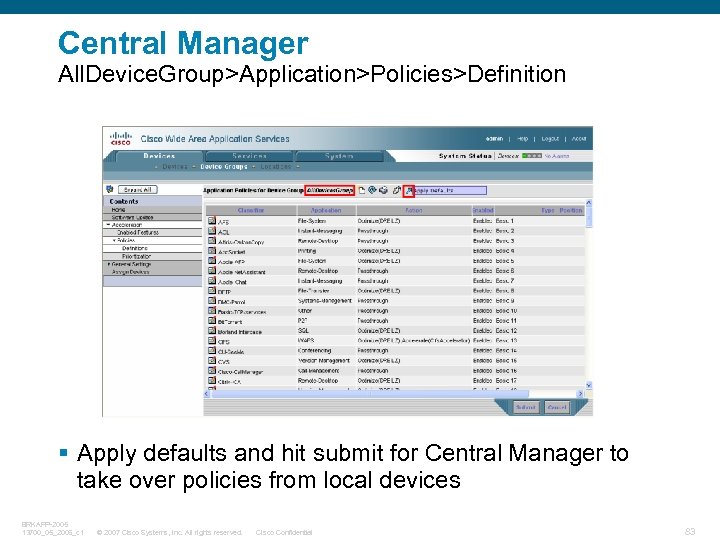Collapse the Acceleration section in Contents
720x540 pixels.
point(108,225)
